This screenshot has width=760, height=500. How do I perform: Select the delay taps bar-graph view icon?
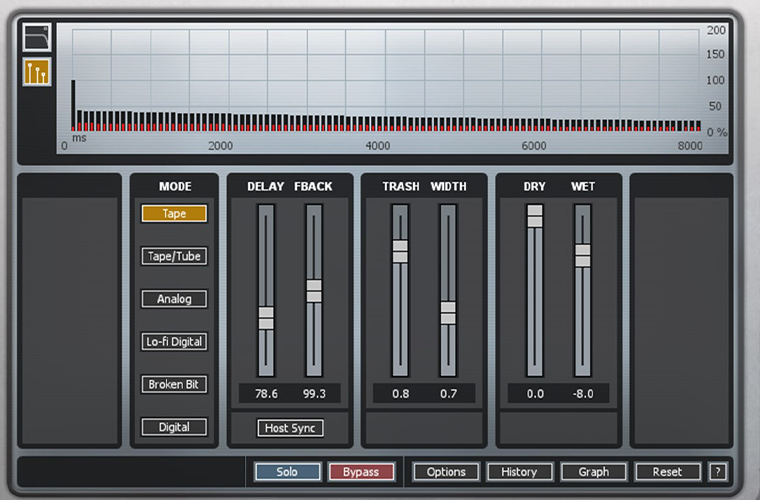tap(37, 72)
